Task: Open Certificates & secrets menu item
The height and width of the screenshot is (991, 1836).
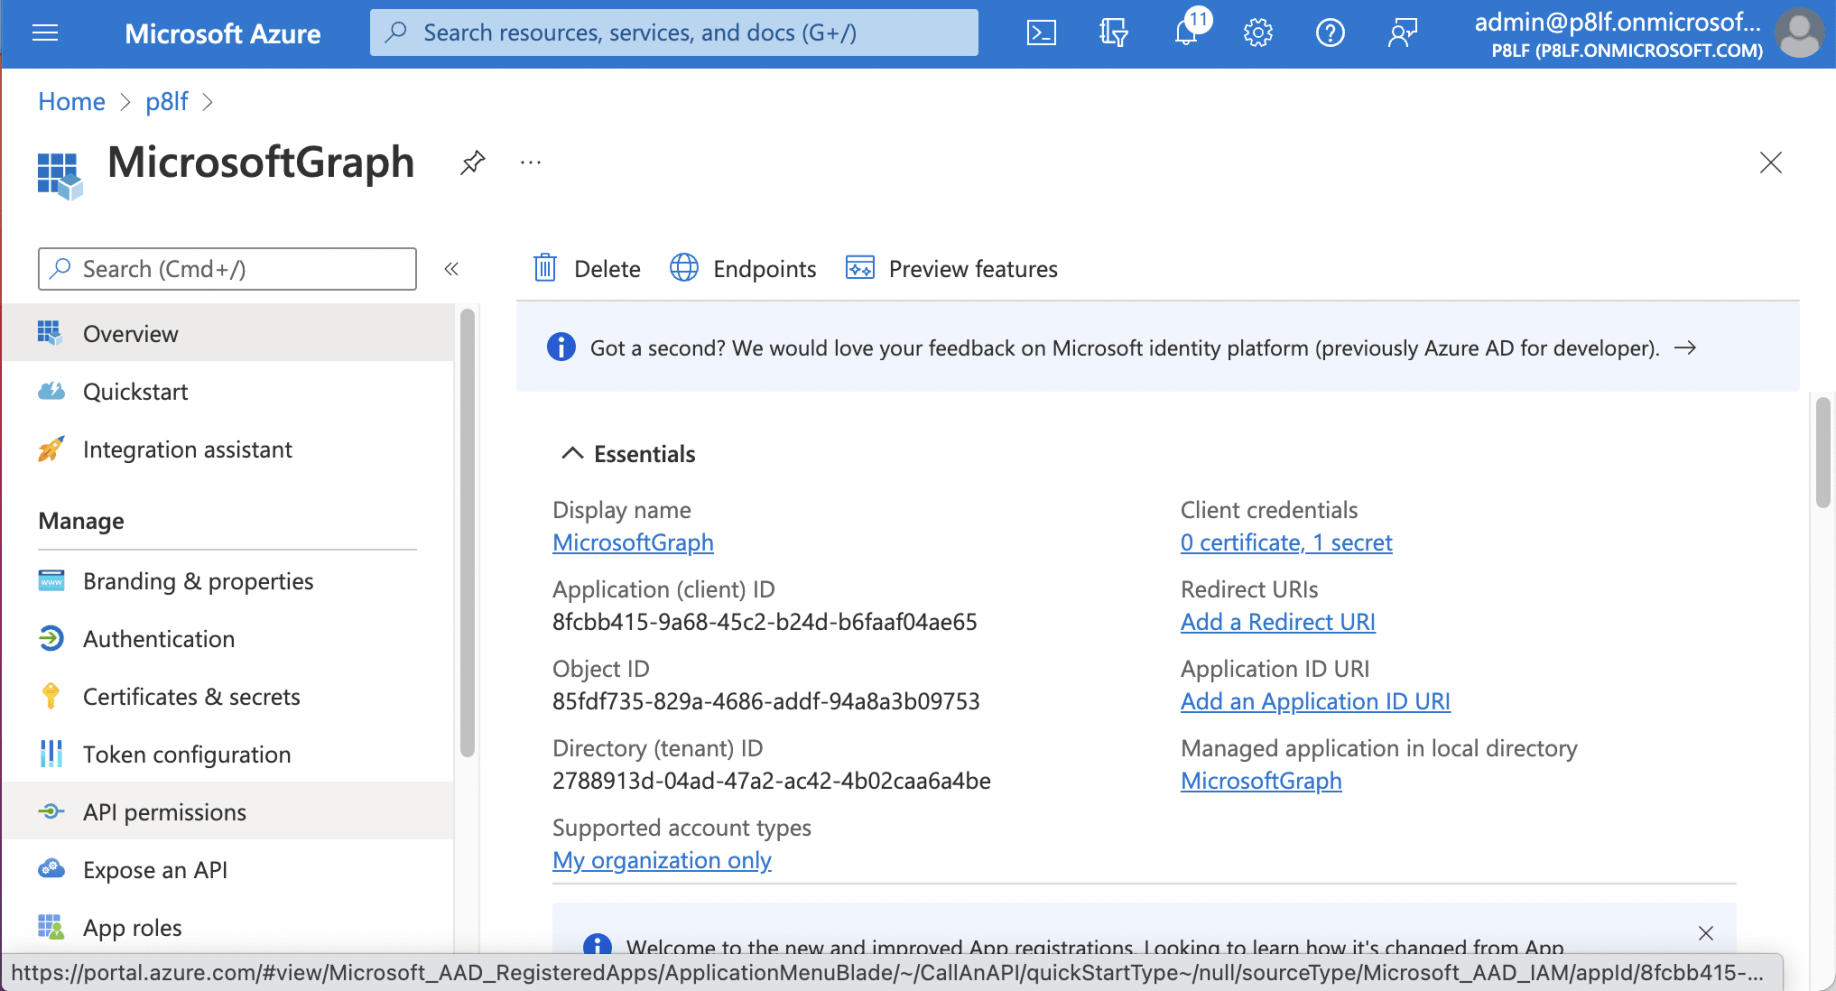Action: (x=191, y=696)
